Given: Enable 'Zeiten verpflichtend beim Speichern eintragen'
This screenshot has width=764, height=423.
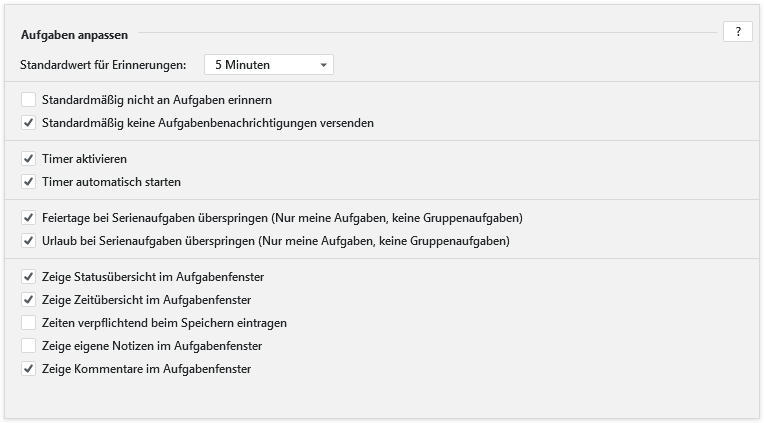Looking at the screenshot, I should (x=28, y=323).
